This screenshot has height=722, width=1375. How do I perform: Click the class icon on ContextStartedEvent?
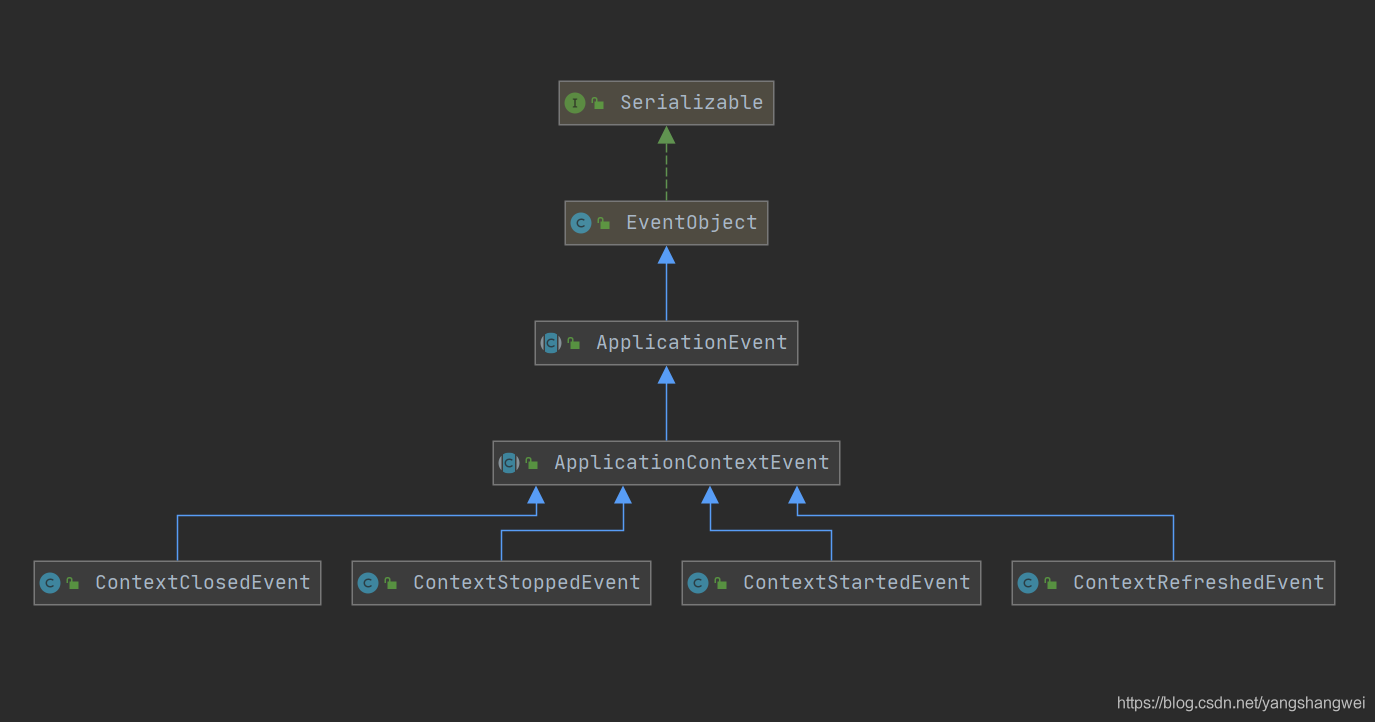[697, 583]
